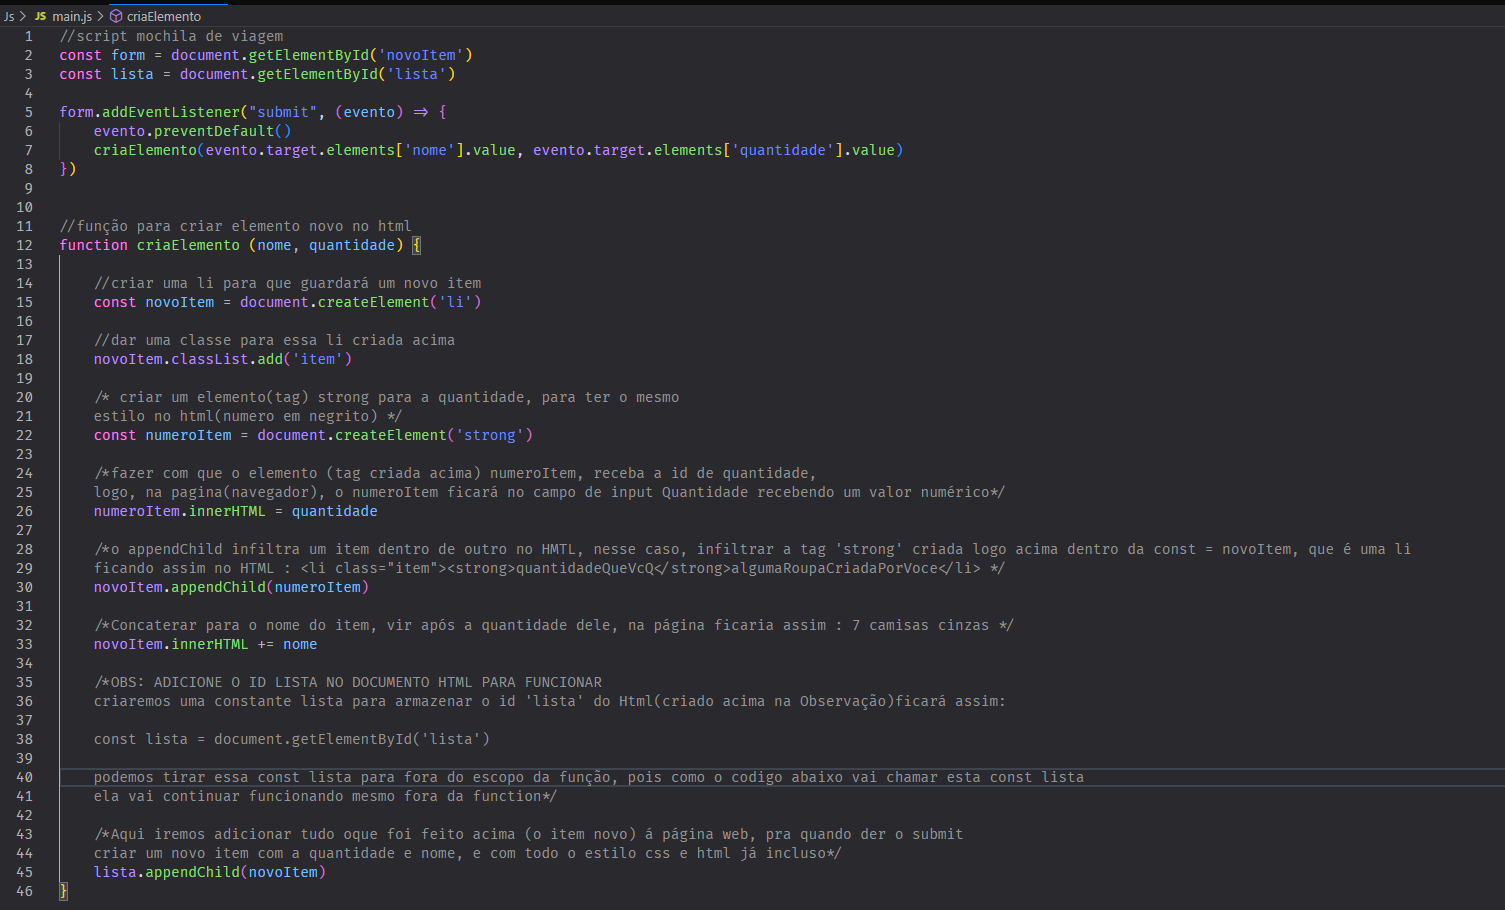The height and width of the screenshot is (910, 1505).
Task: Click 'ela vai continuar funcionando' comment on line 41
Action: point(325,796)
